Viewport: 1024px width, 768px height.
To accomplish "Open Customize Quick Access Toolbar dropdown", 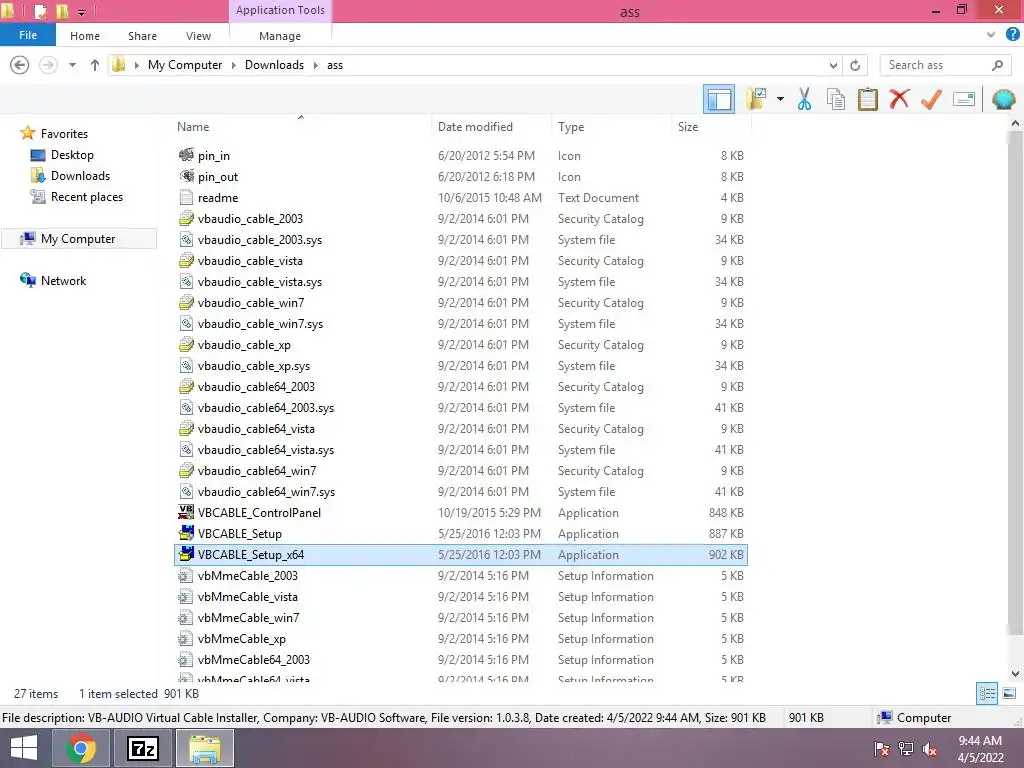I will 82,12.
